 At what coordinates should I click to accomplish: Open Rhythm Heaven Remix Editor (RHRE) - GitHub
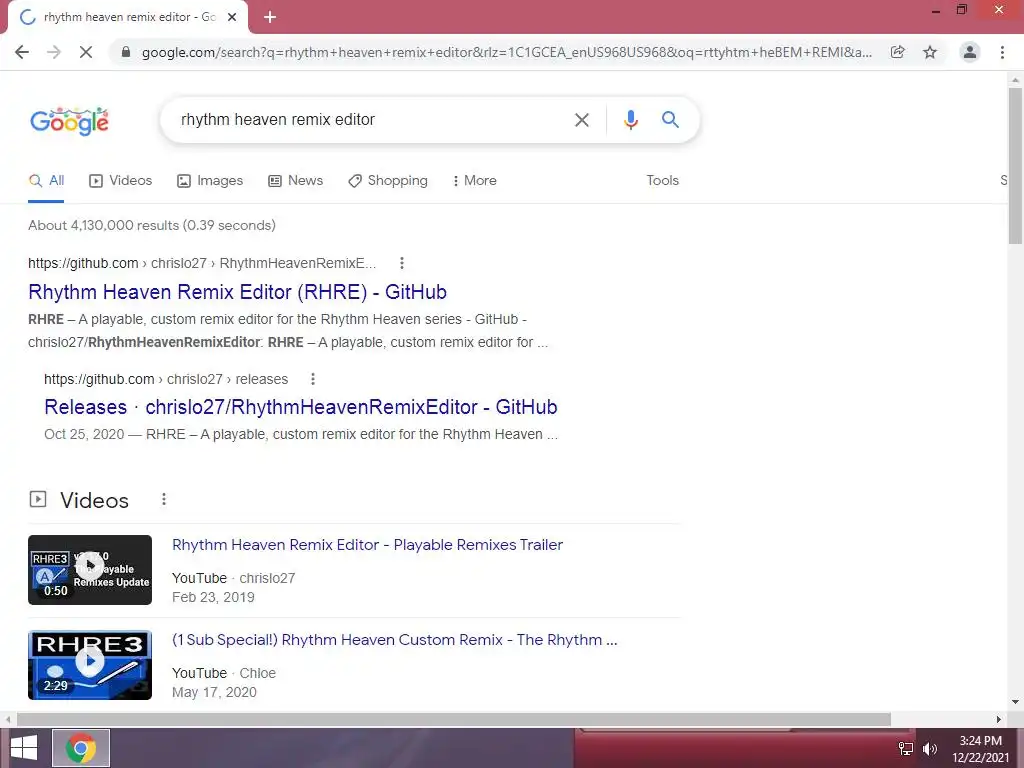(x=238, y=292)
